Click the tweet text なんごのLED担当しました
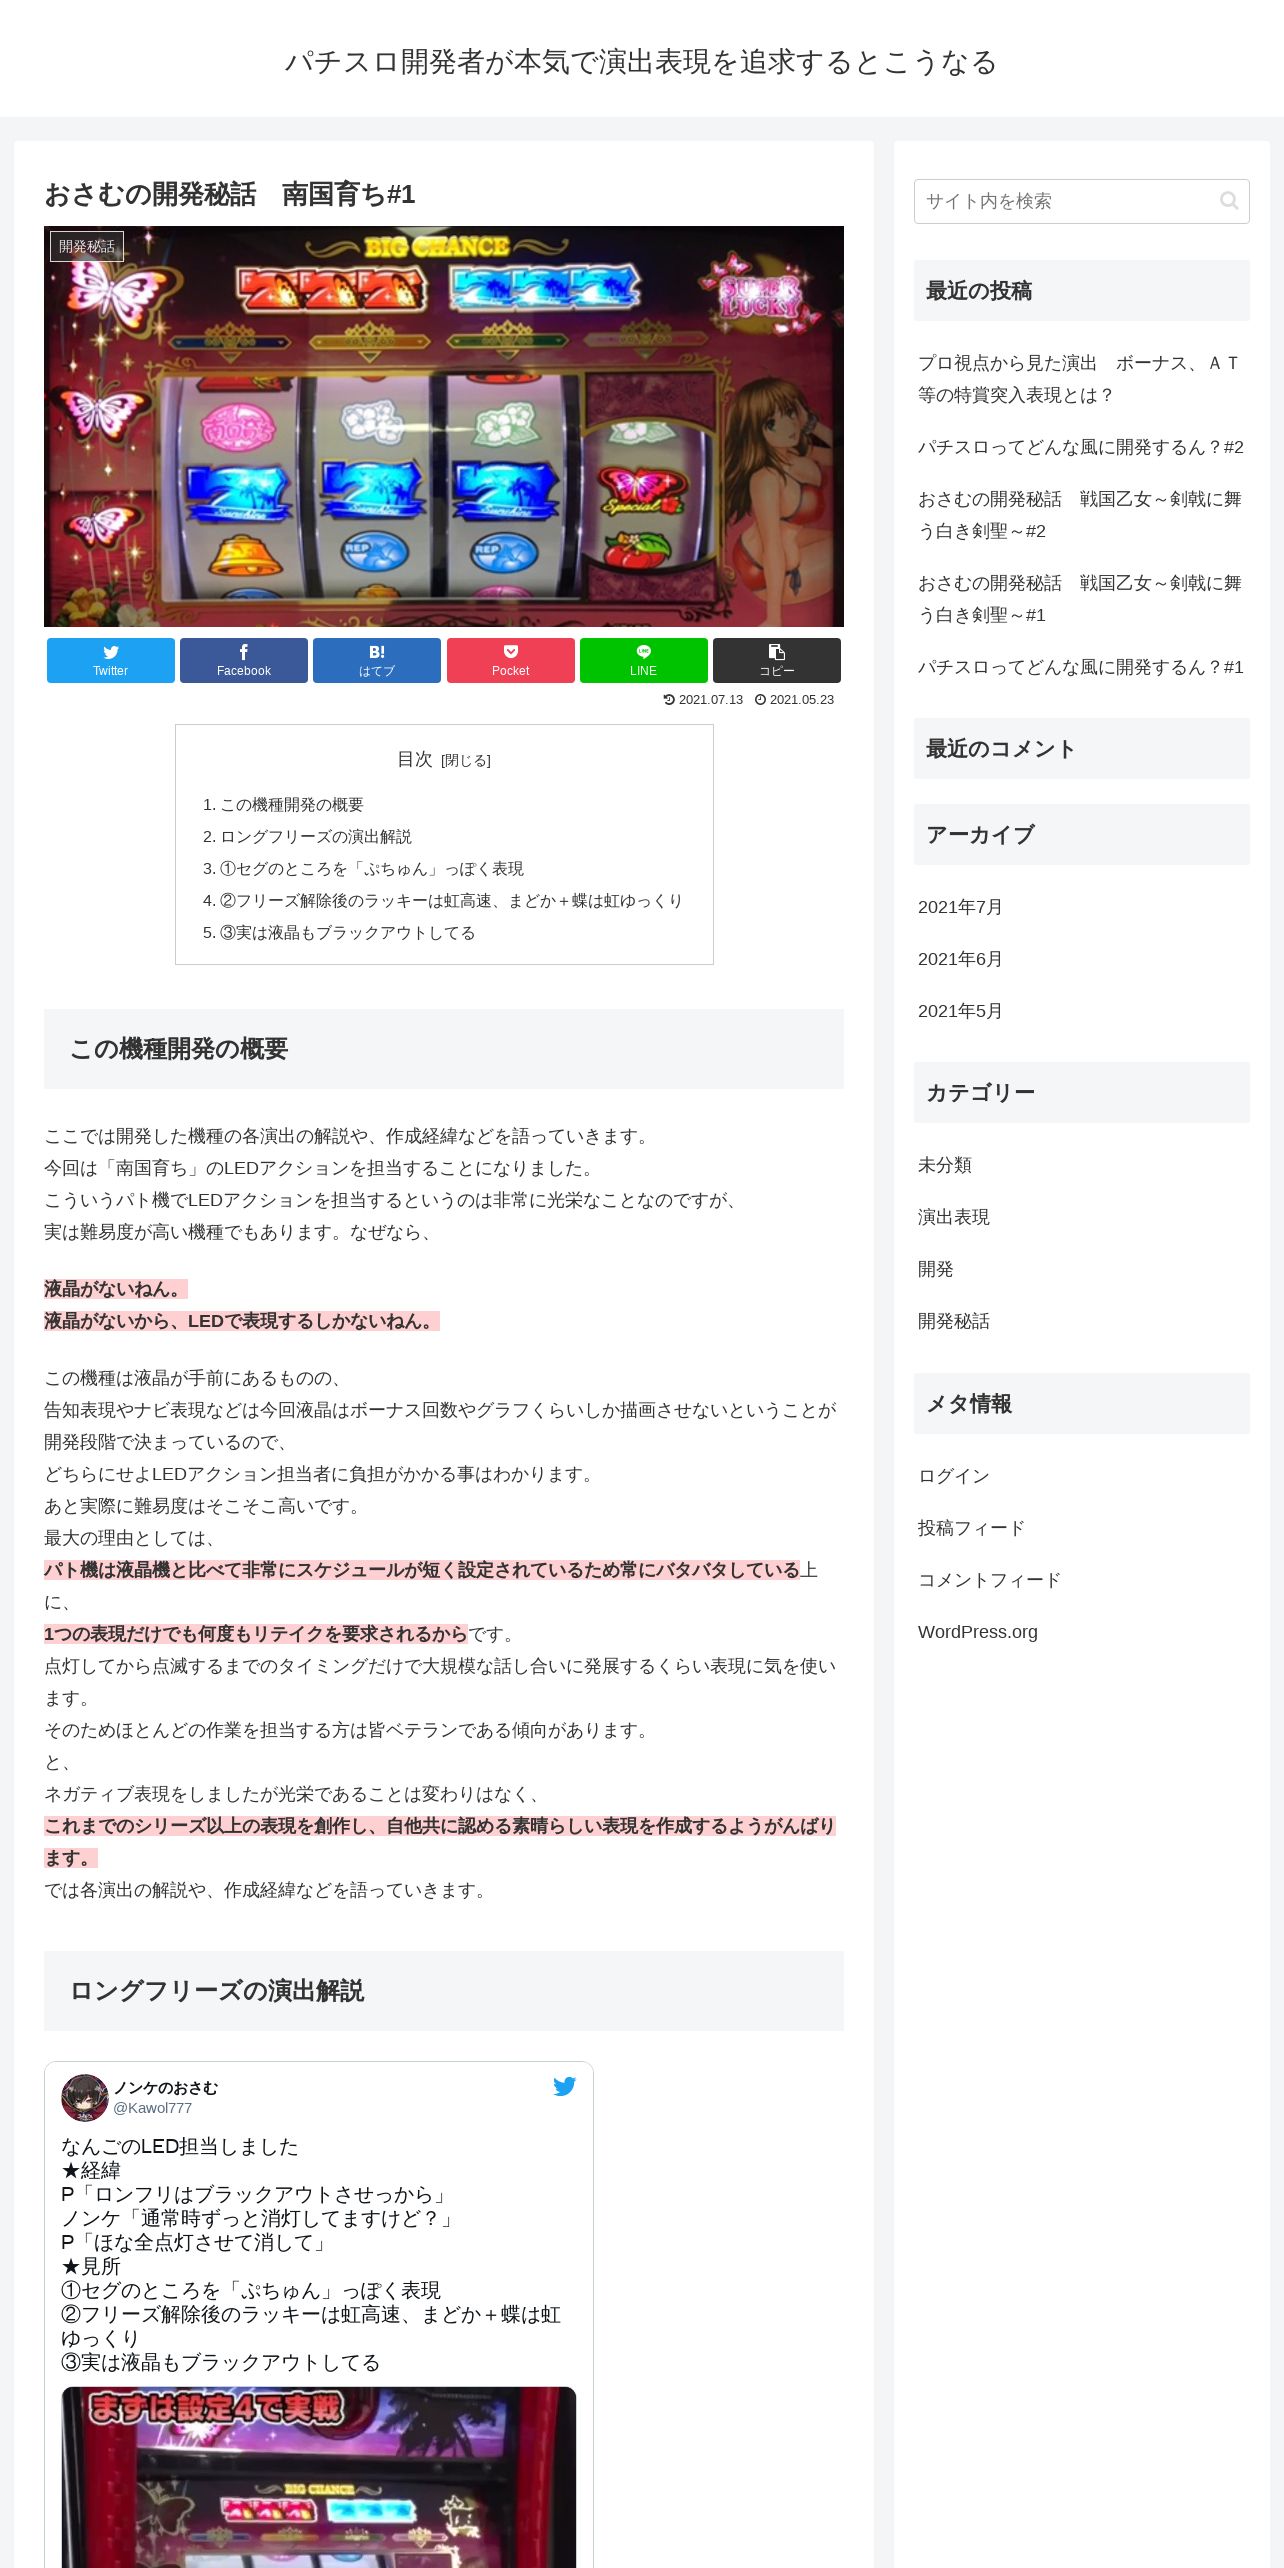Image resolution: width=1284 pixels, height=2568 pixels. (180, 2146)
